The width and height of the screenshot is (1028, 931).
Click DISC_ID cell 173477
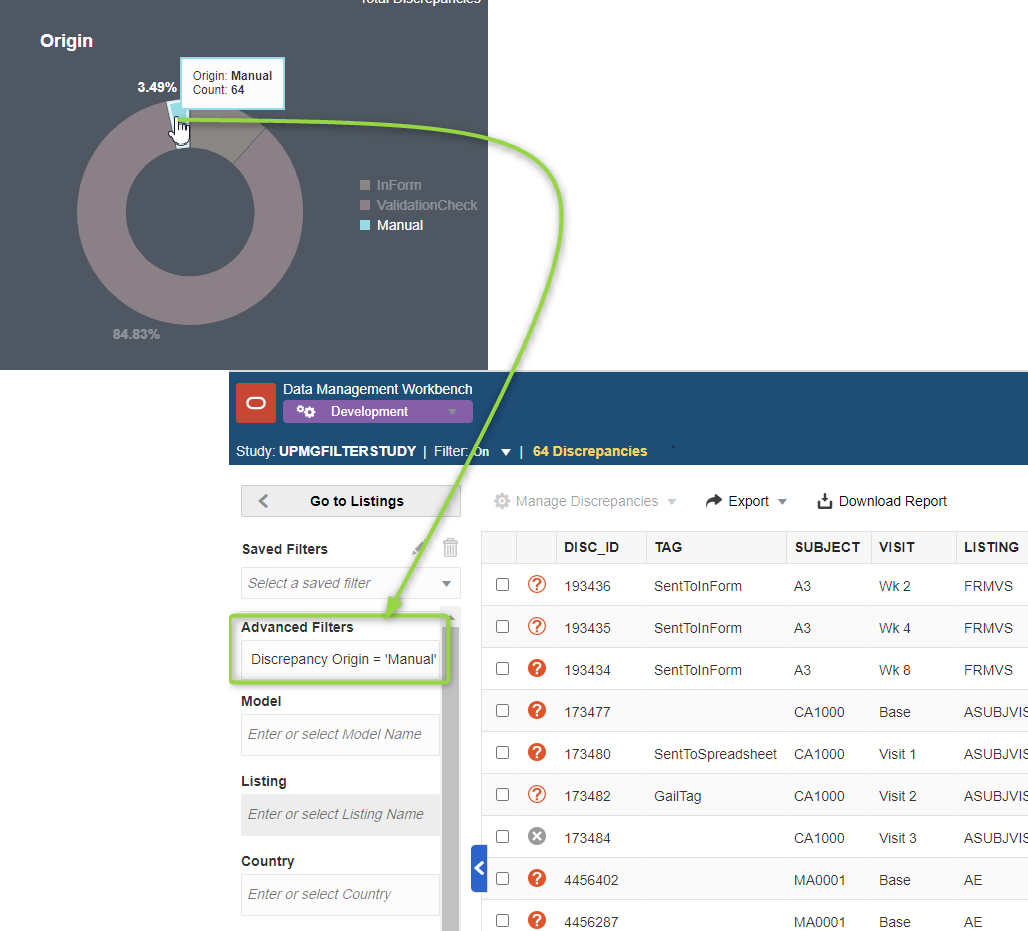(587, 712)
